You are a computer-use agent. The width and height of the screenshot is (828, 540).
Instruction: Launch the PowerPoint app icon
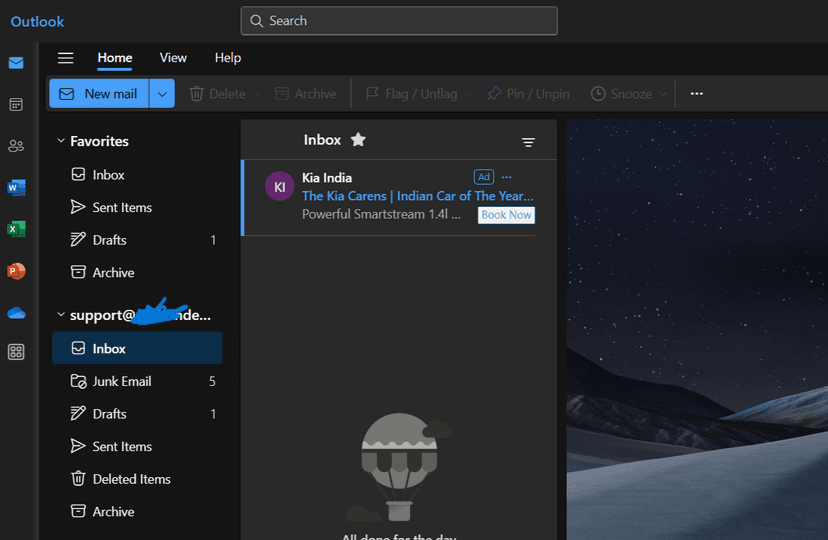point(16,271)
